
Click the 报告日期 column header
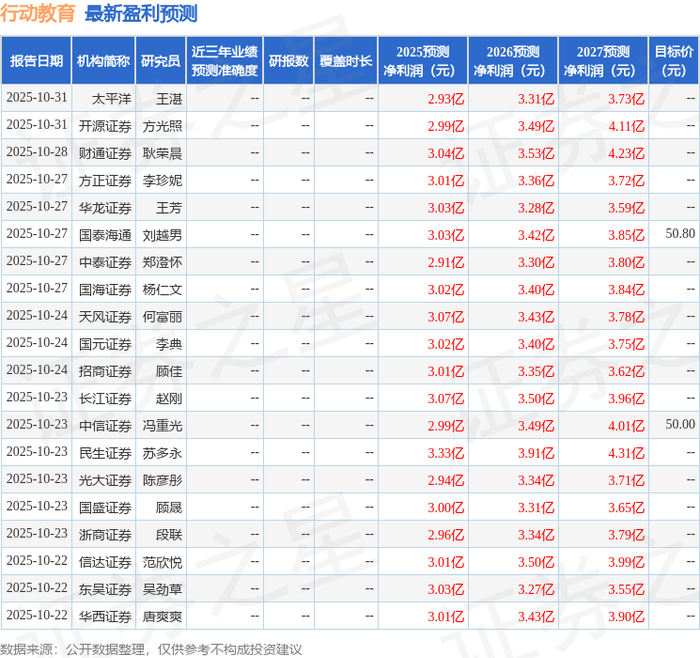[x=36, y=61]
